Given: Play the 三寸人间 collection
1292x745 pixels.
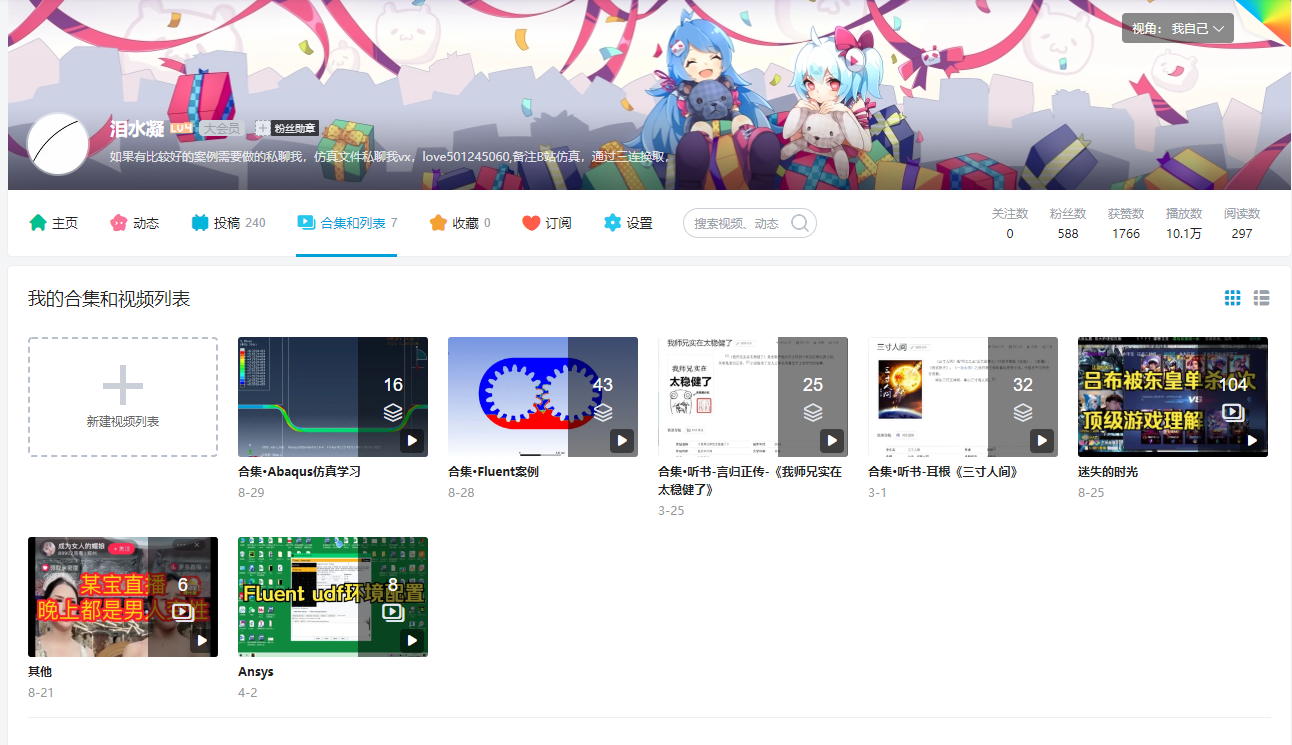Looking at the screenshot, I should coord(1042,440).
